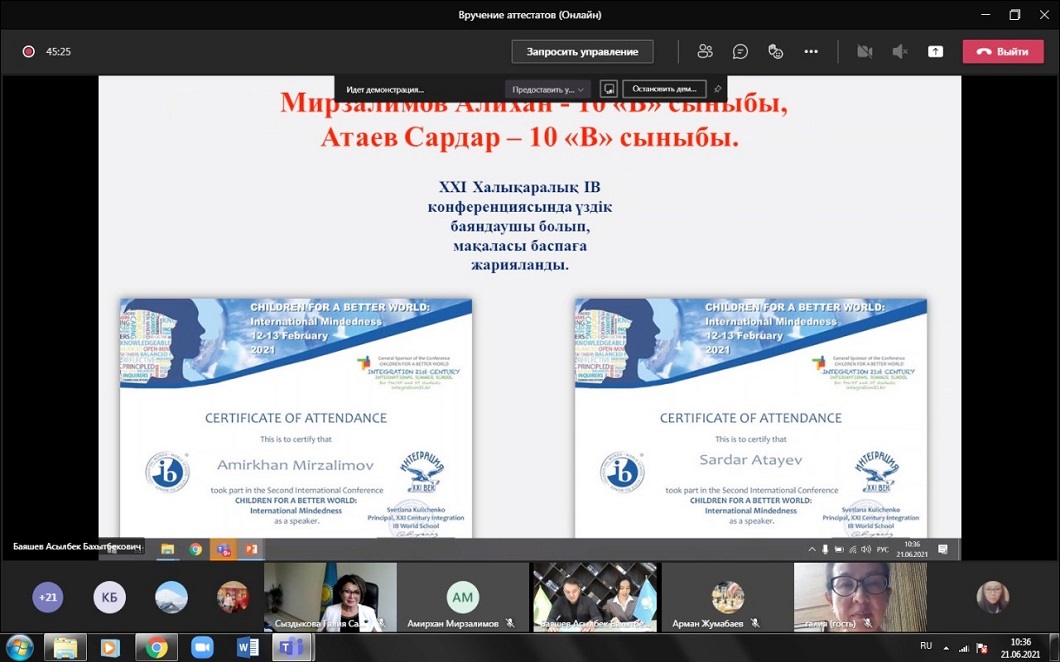Click the include computer sound icon
The width and height of the screenshot is (1060, 662).
[608, 89]
